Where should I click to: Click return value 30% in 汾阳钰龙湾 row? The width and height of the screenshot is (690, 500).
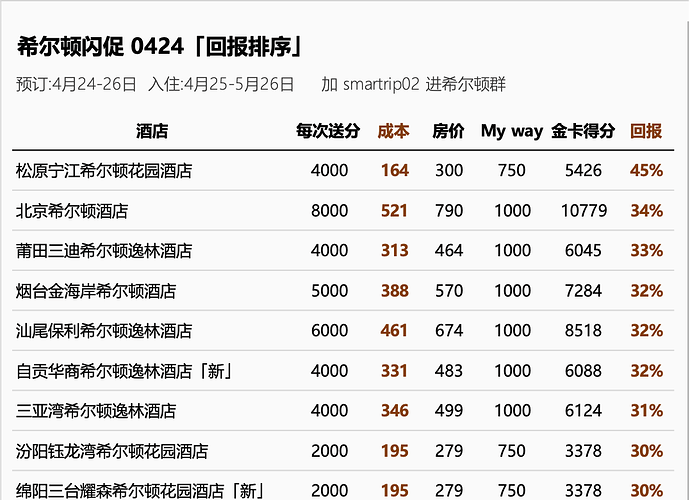646,451
